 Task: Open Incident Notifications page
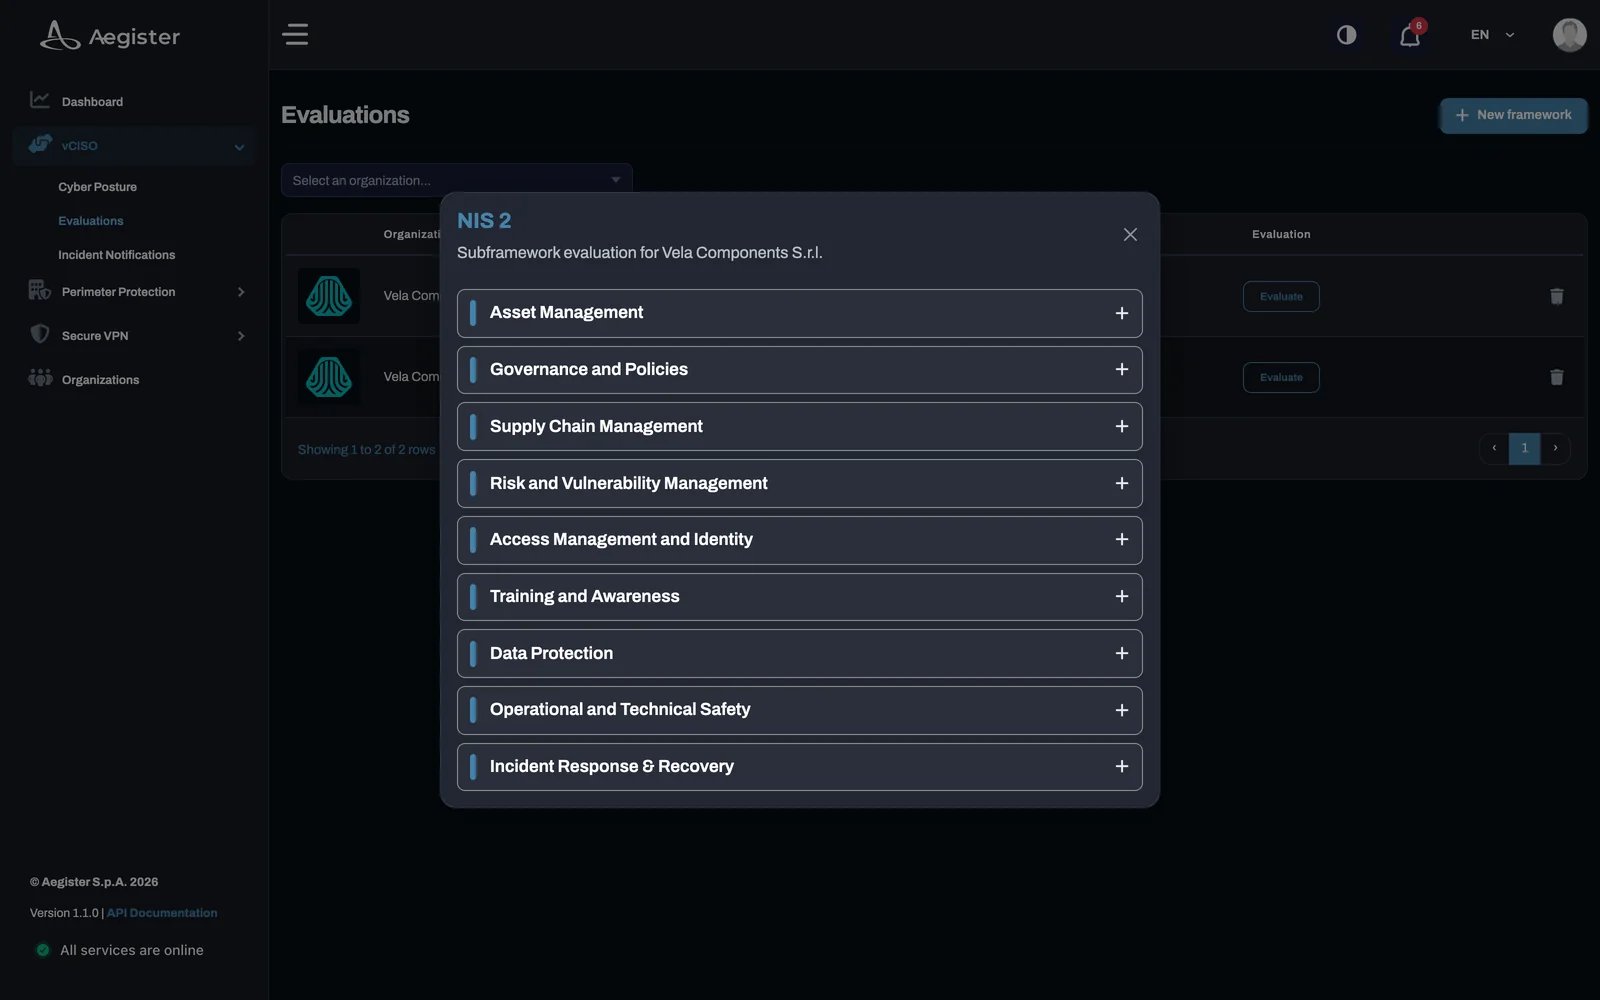(x=116, y=255)
